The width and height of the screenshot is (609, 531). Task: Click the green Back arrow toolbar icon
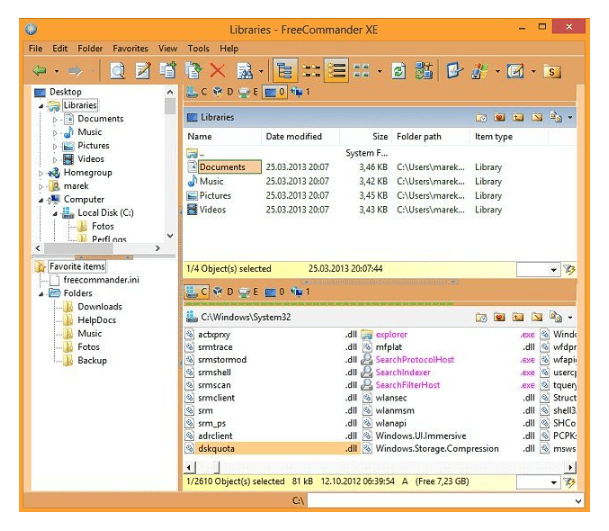(x=40, y=71)
